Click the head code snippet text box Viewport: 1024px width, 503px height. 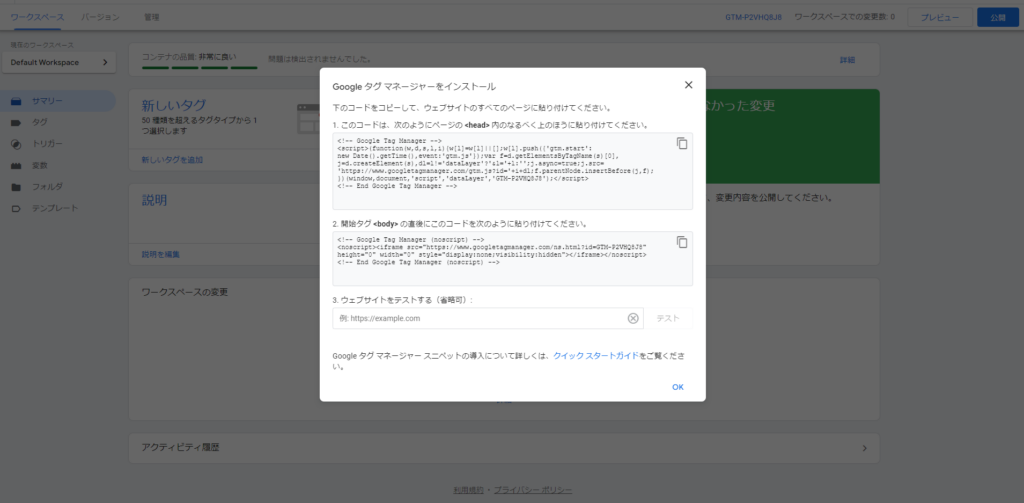513,171
